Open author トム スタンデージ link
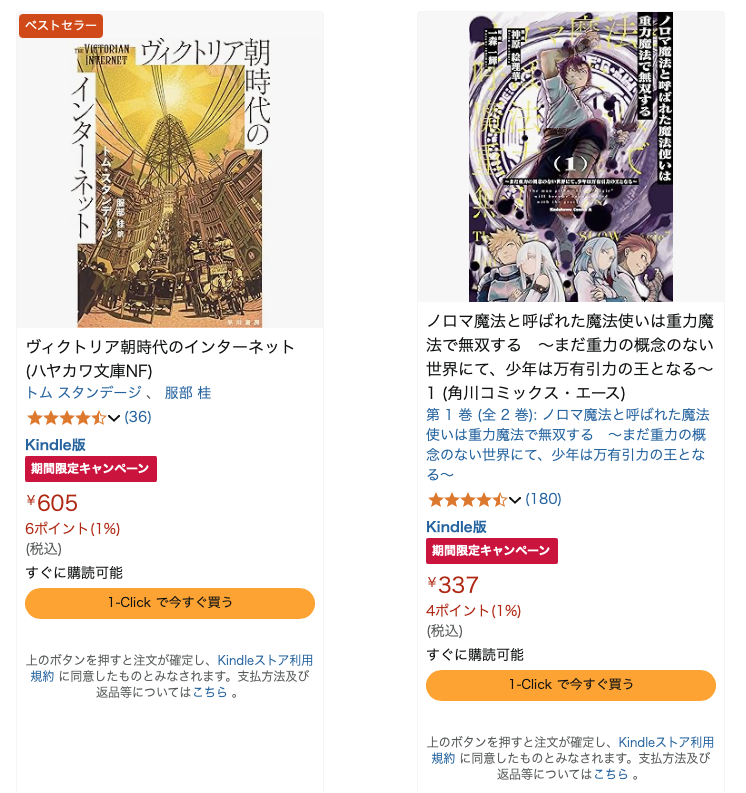The height and width of the screenshot is (793, 746). [83, 393]
